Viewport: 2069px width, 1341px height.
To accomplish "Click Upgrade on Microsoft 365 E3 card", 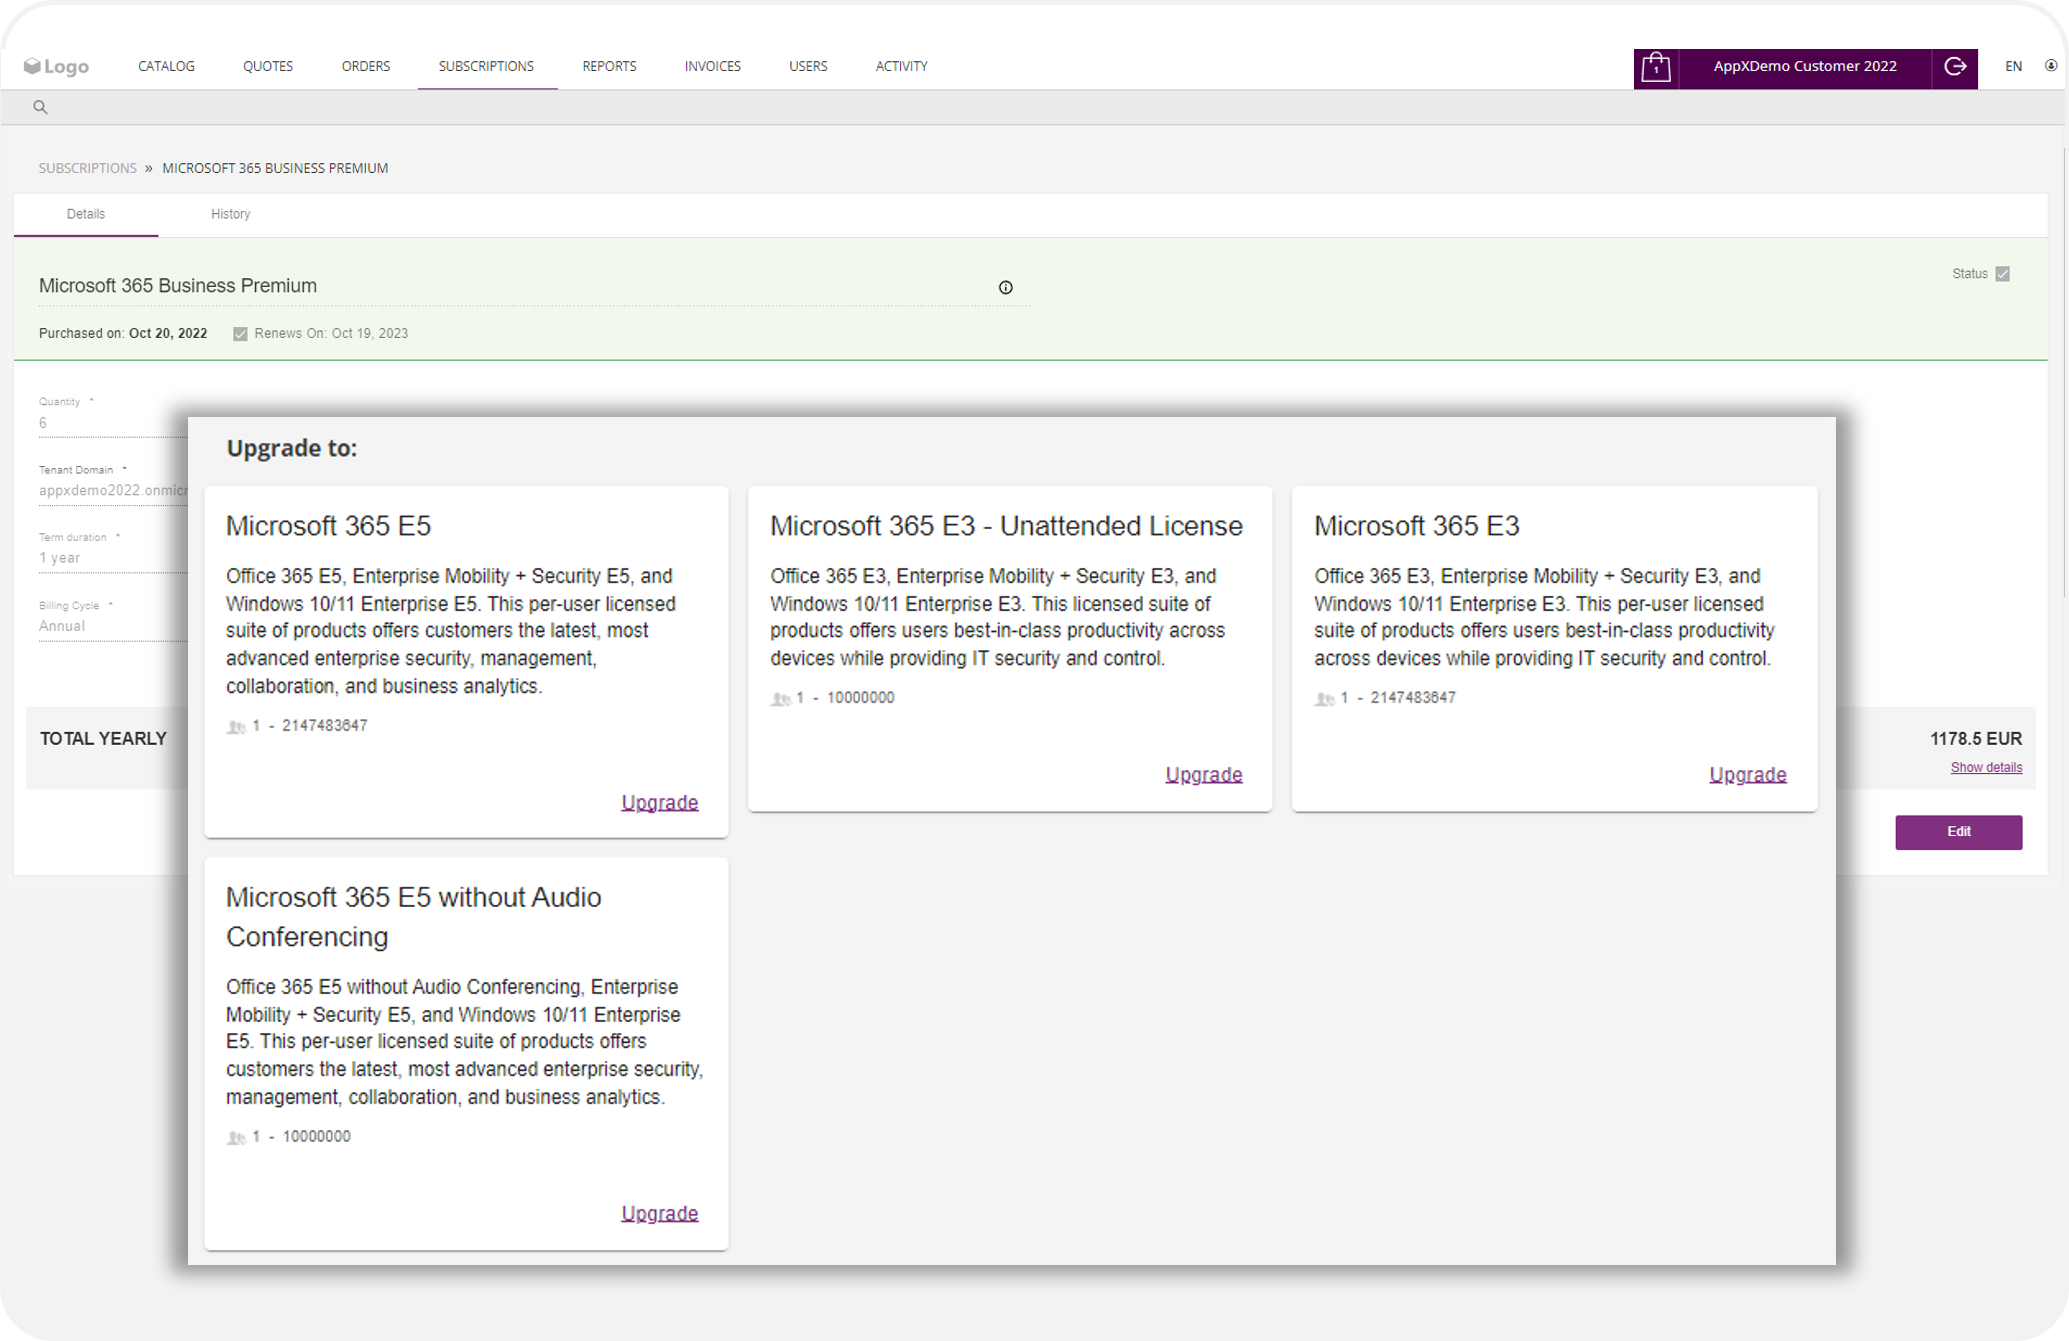I will click(1748, 774).
